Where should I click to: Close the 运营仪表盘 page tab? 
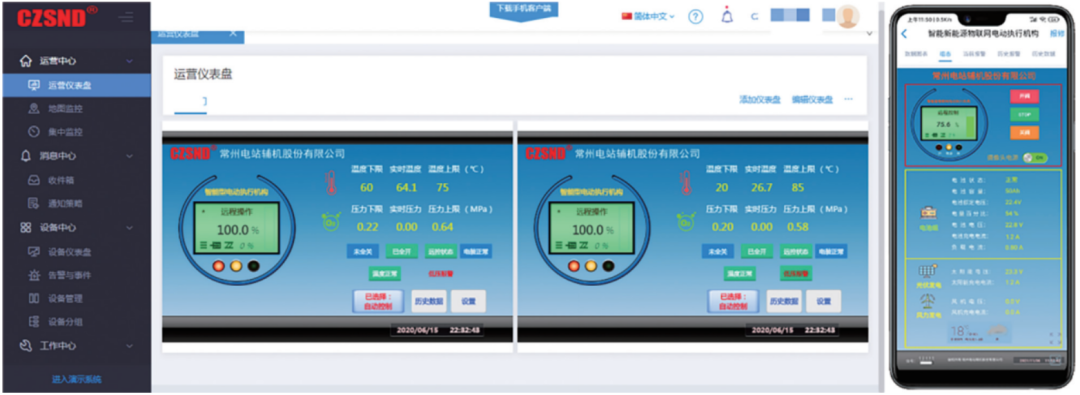click(232, 33)
